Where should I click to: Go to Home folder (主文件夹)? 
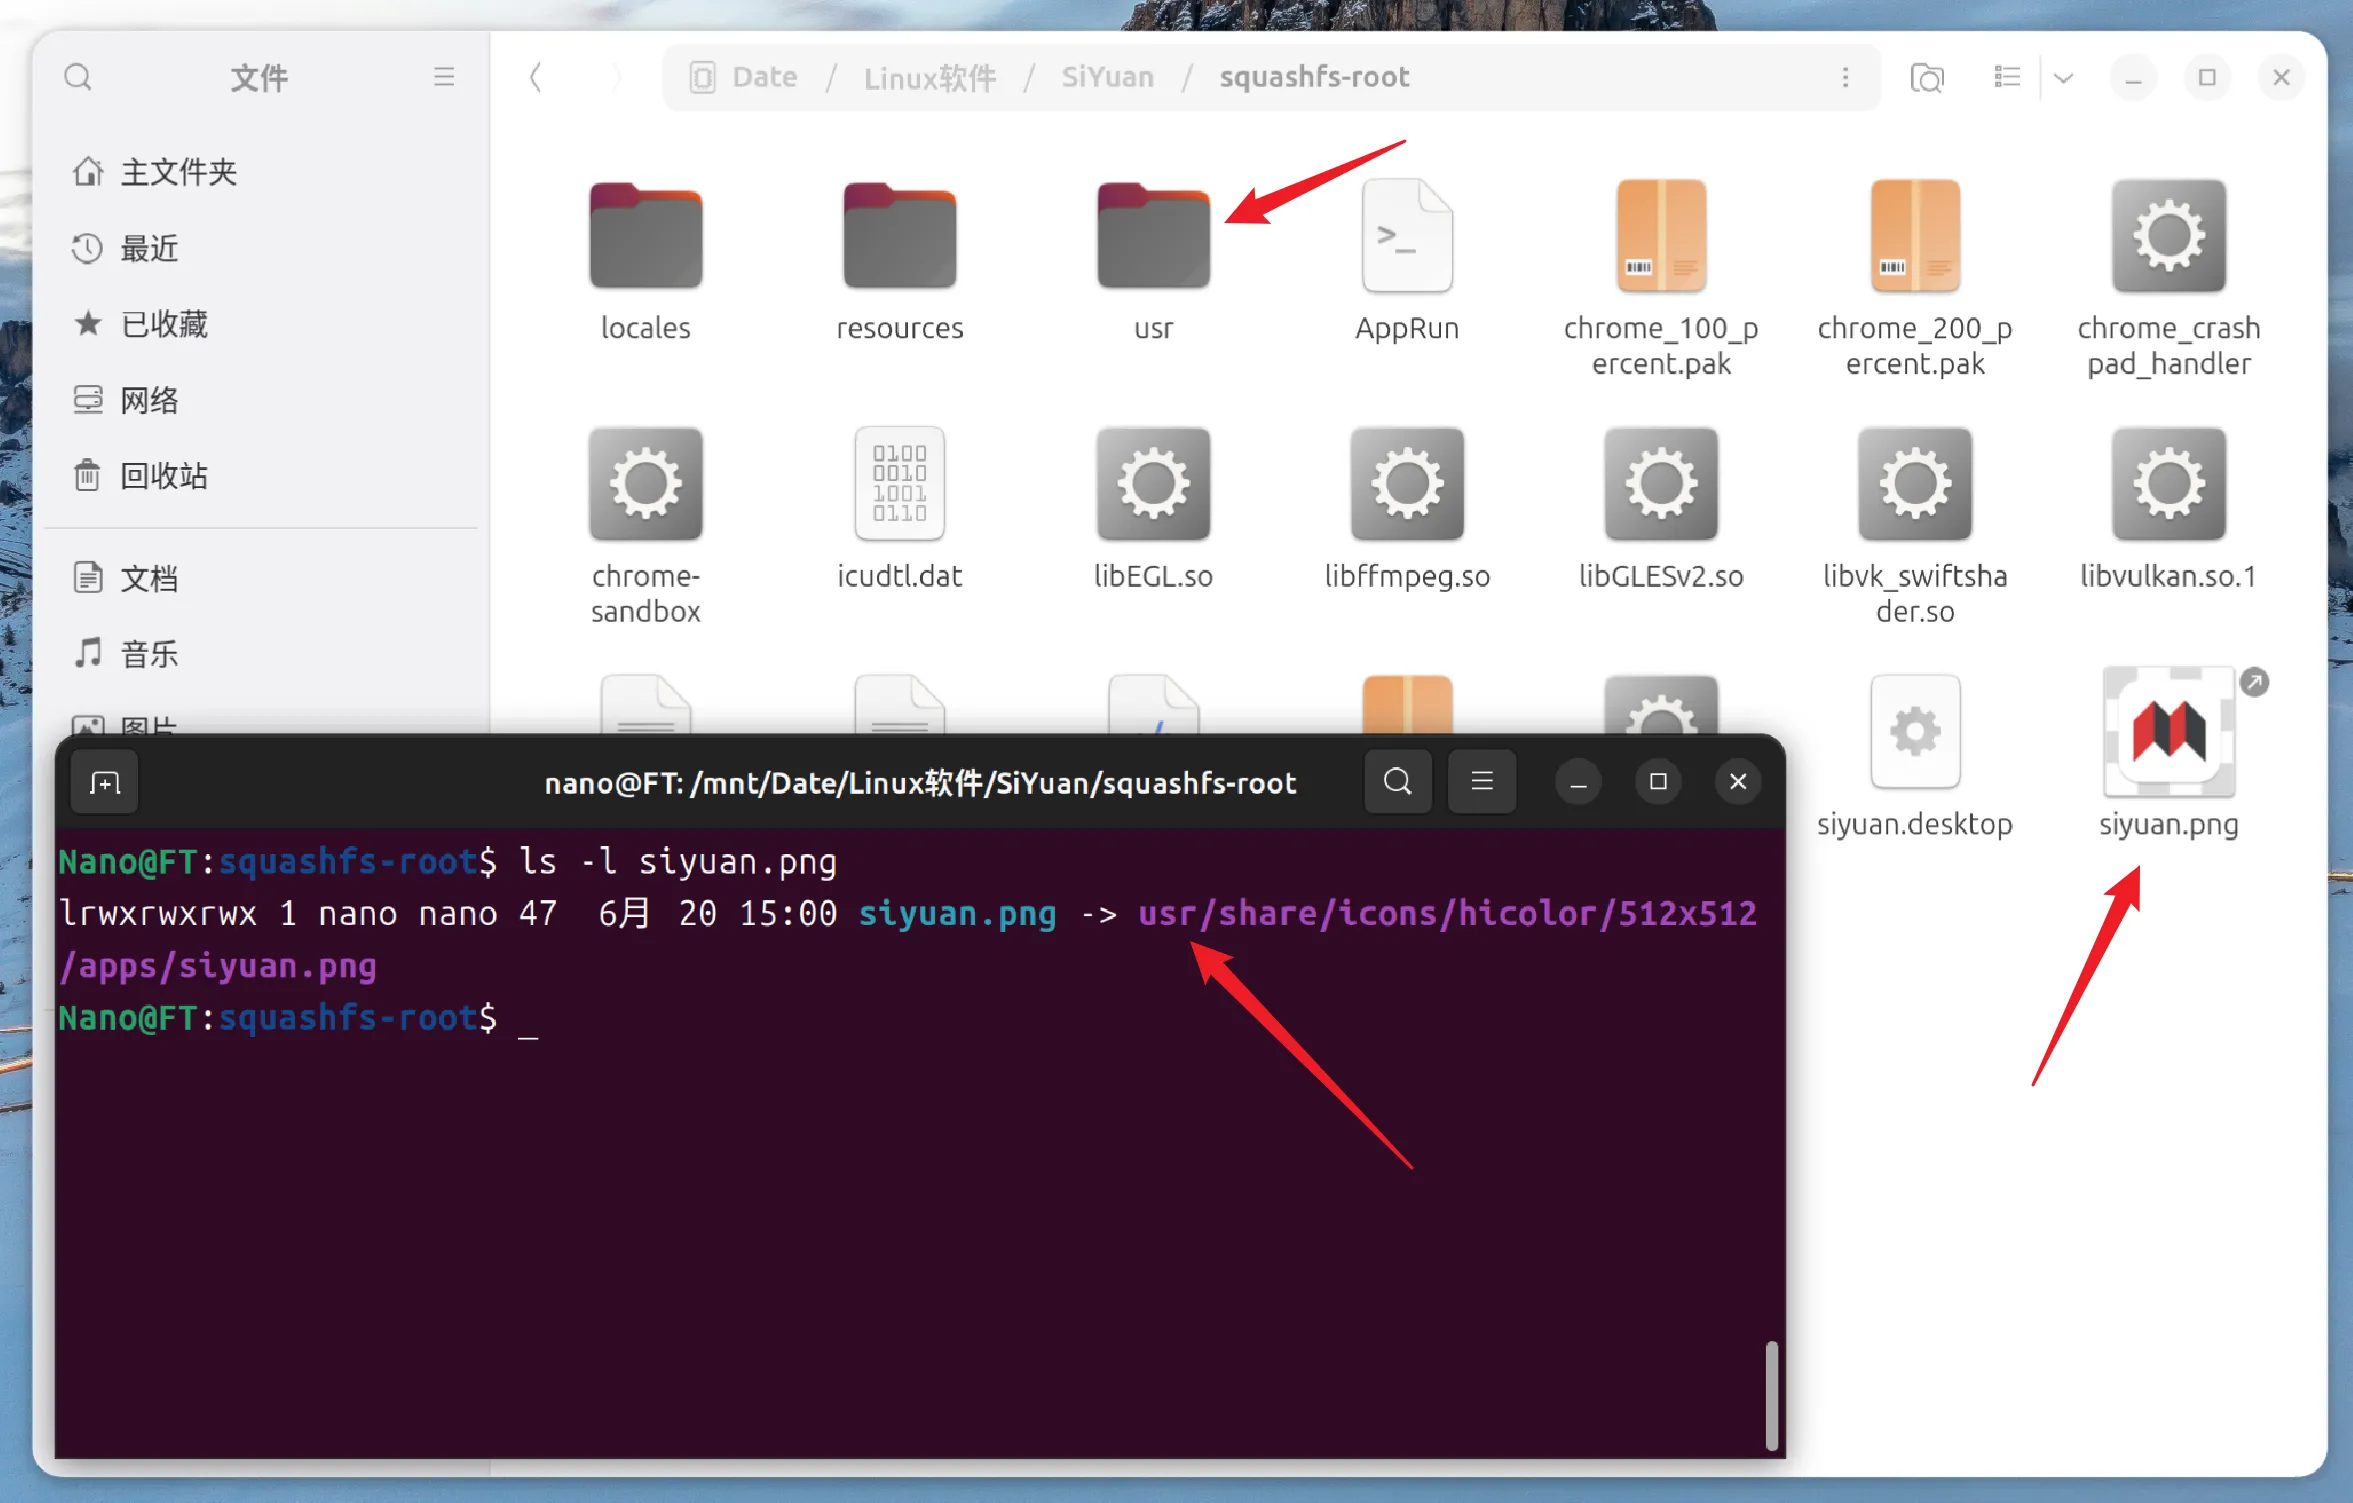click(262, 172)
